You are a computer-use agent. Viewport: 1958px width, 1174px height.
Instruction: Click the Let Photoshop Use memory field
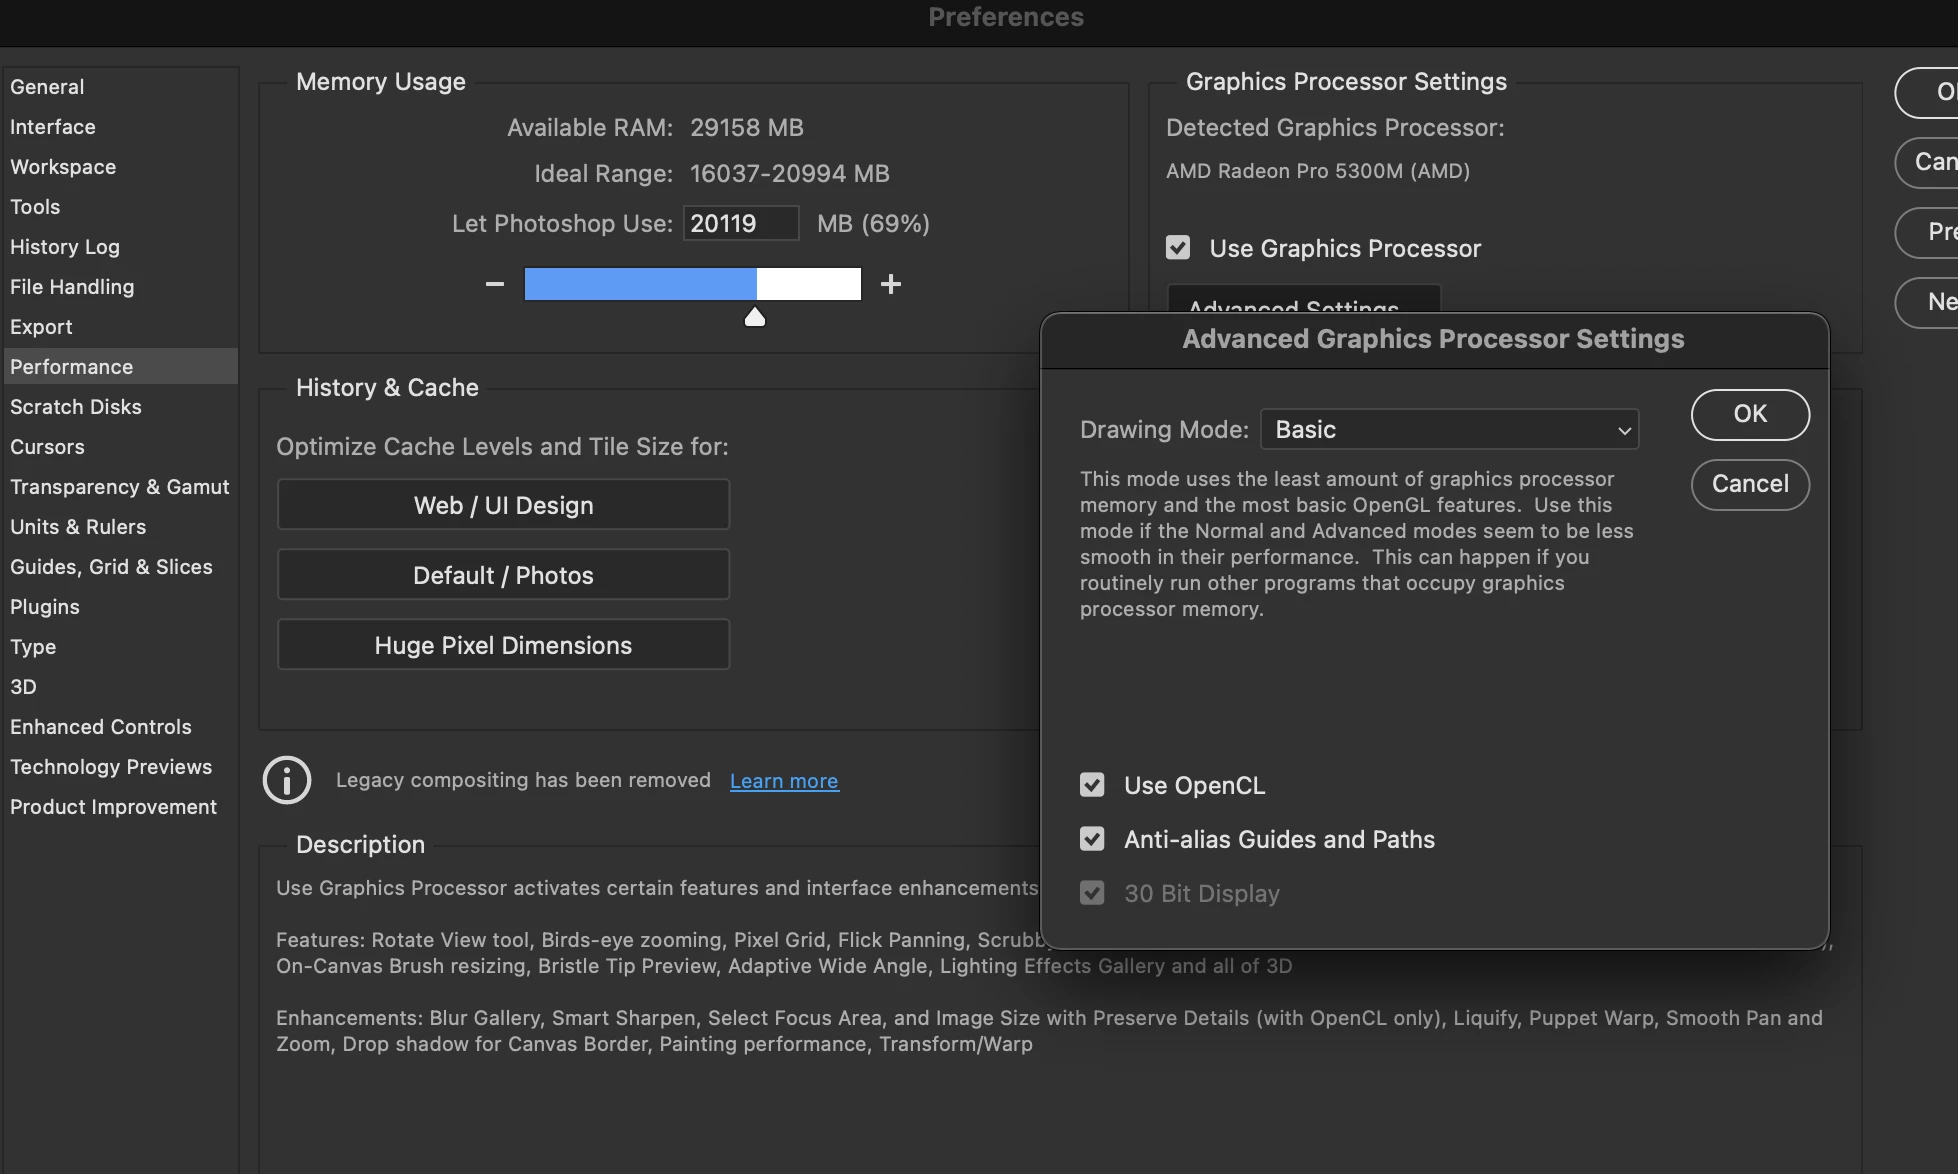[x=740, y=223]
